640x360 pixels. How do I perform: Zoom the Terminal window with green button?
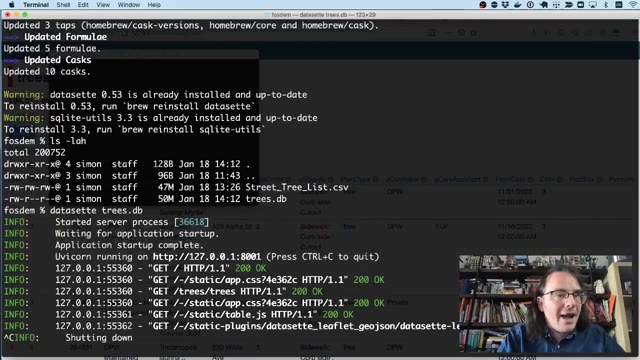click(25, 14)
